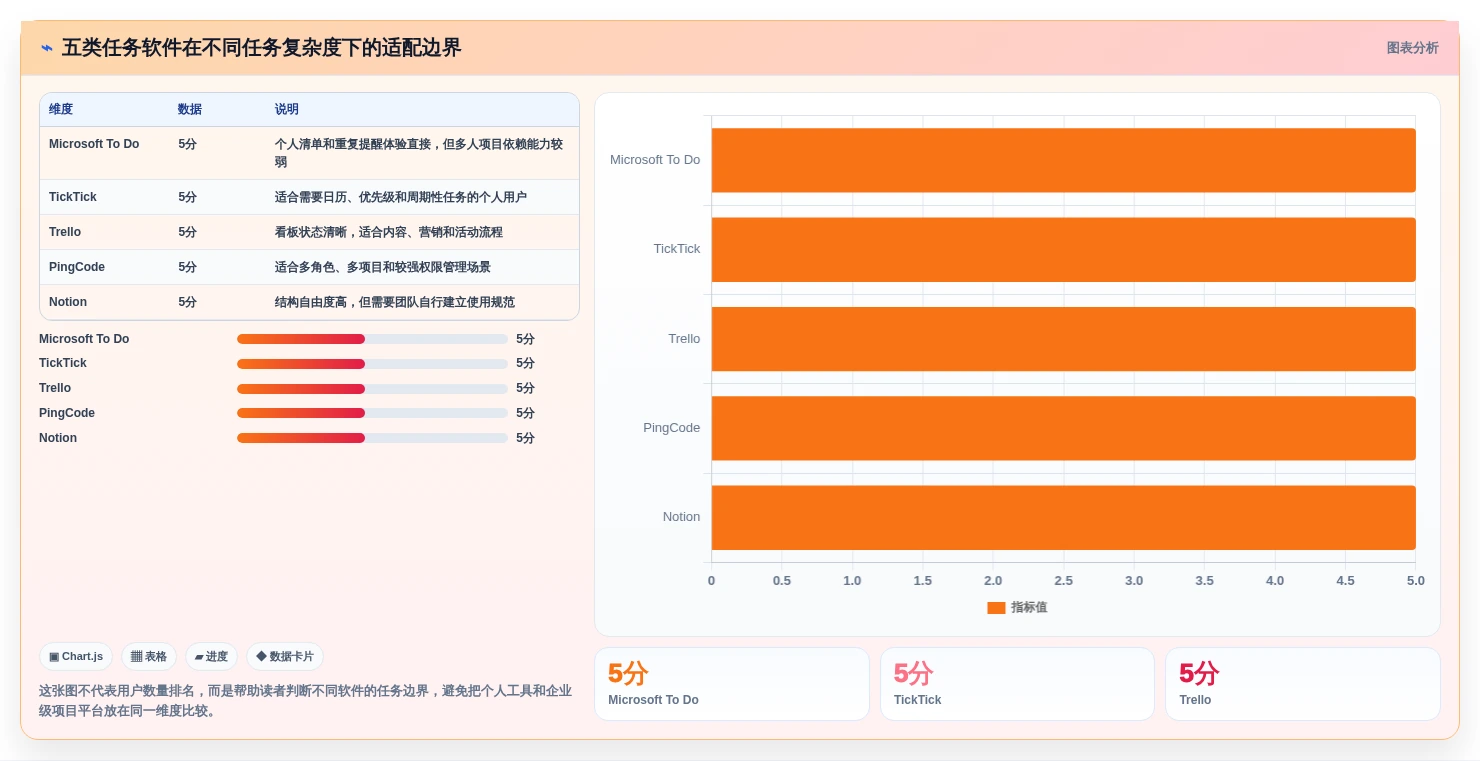Viewport: 1480px width, 761px height.
Task: Click description 结构自由度高，但需要团队自行建立使用规范
Action: [x=395, y=302]
